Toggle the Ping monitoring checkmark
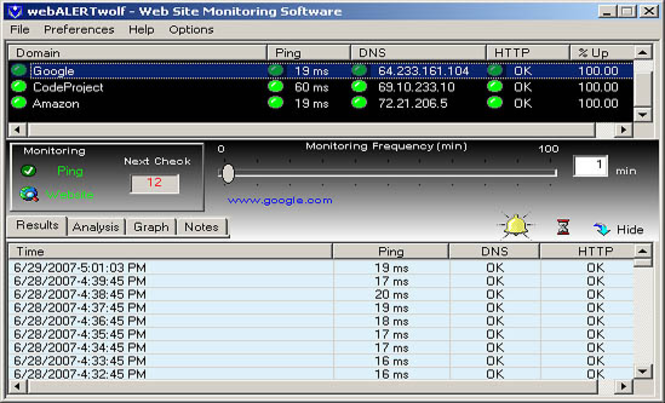The height and width of the screenshot is (403, 665). 28,171
